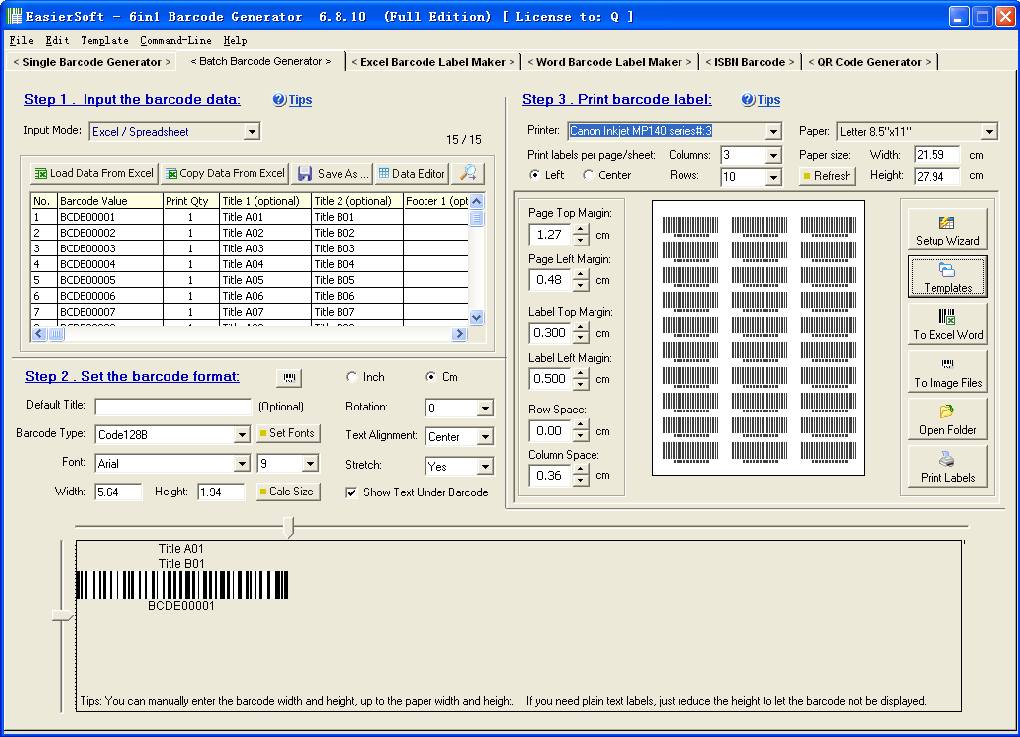Select Center label alignment option

coord(589,175)
